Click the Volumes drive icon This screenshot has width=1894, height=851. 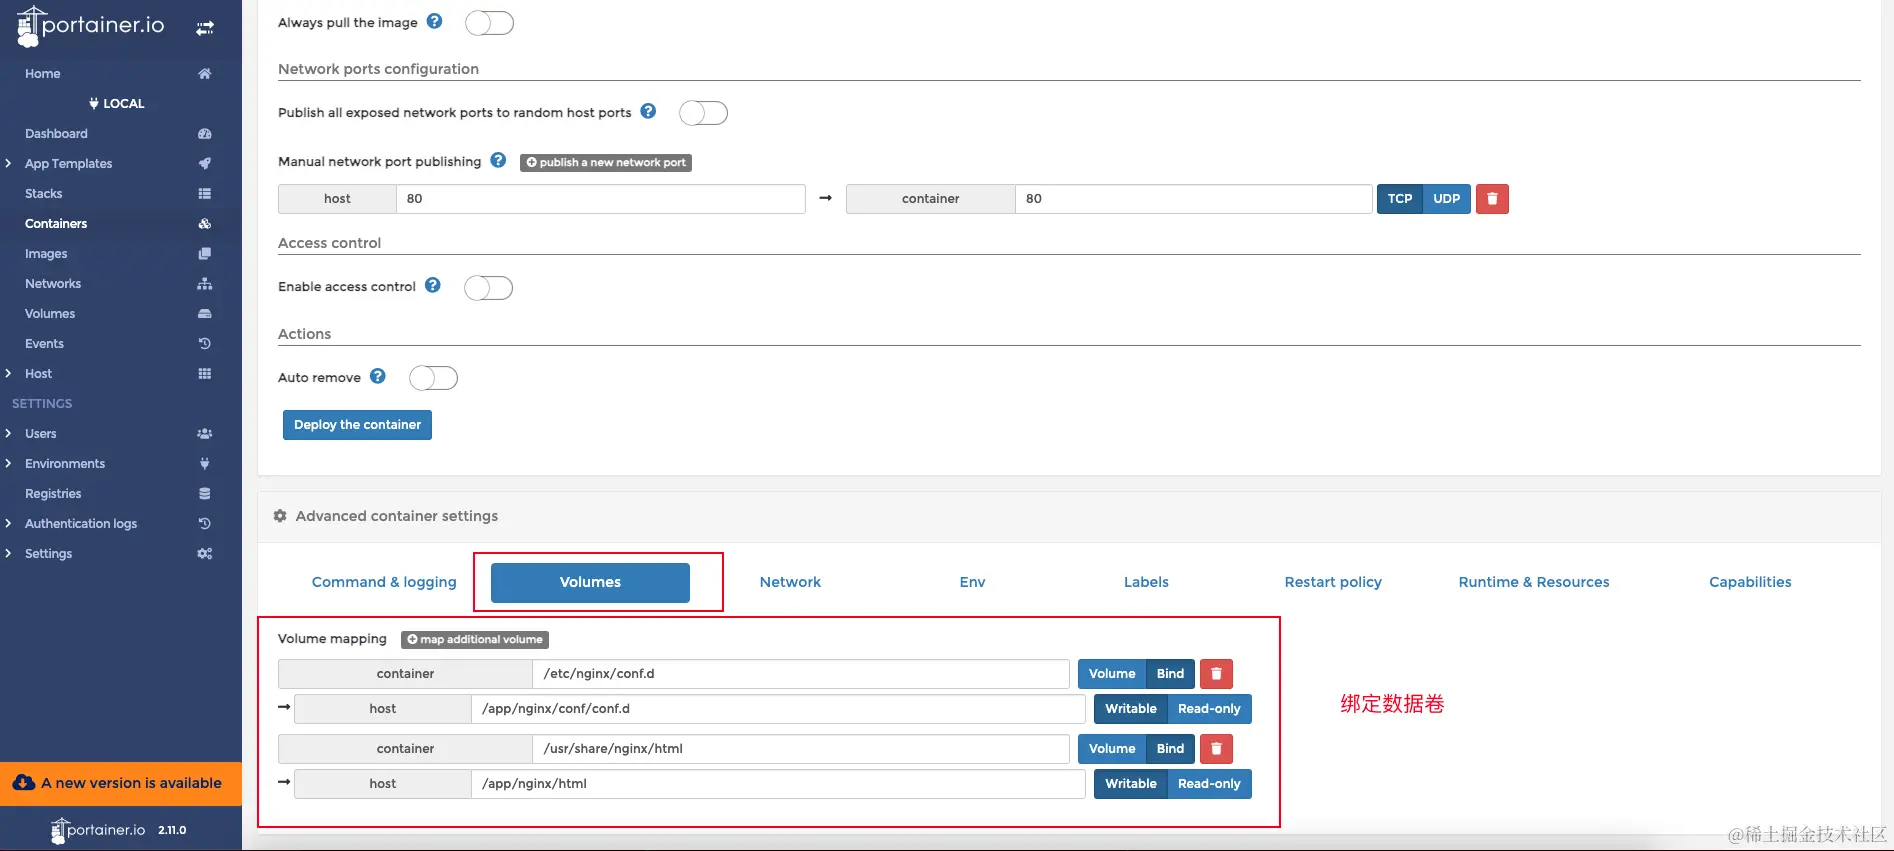pyautogui.click(x=205, y=314)
